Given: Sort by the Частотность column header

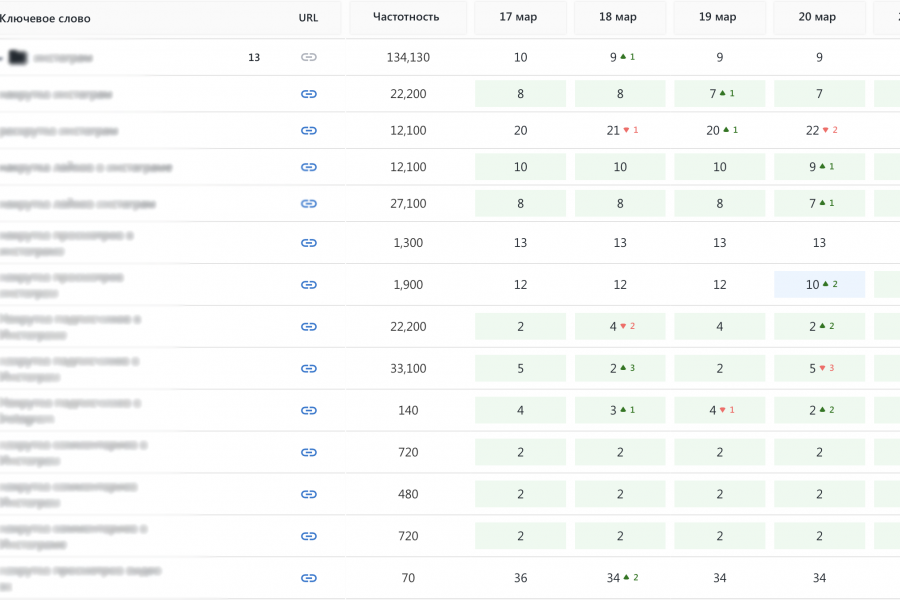Looking at the screenshot, I should 405,17.
